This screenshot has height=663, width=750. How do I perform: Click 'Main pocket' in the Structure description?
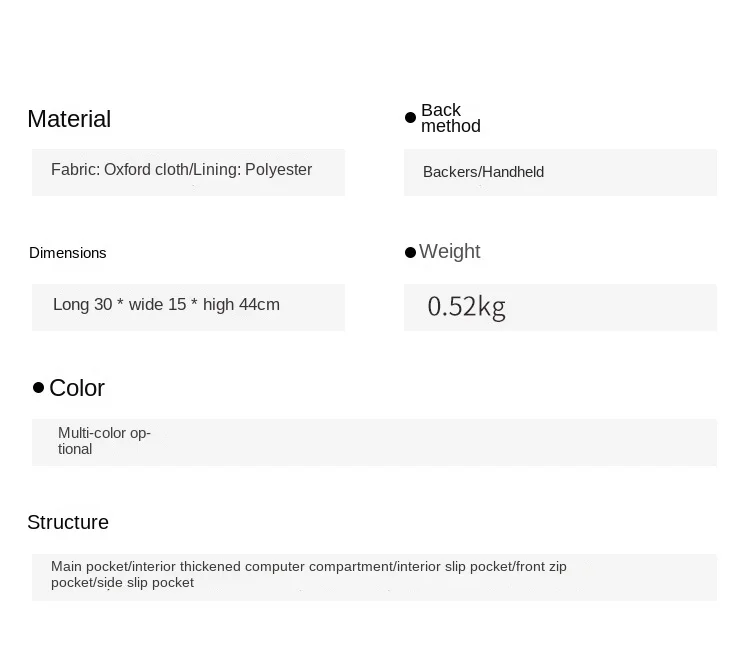(90, 567)
